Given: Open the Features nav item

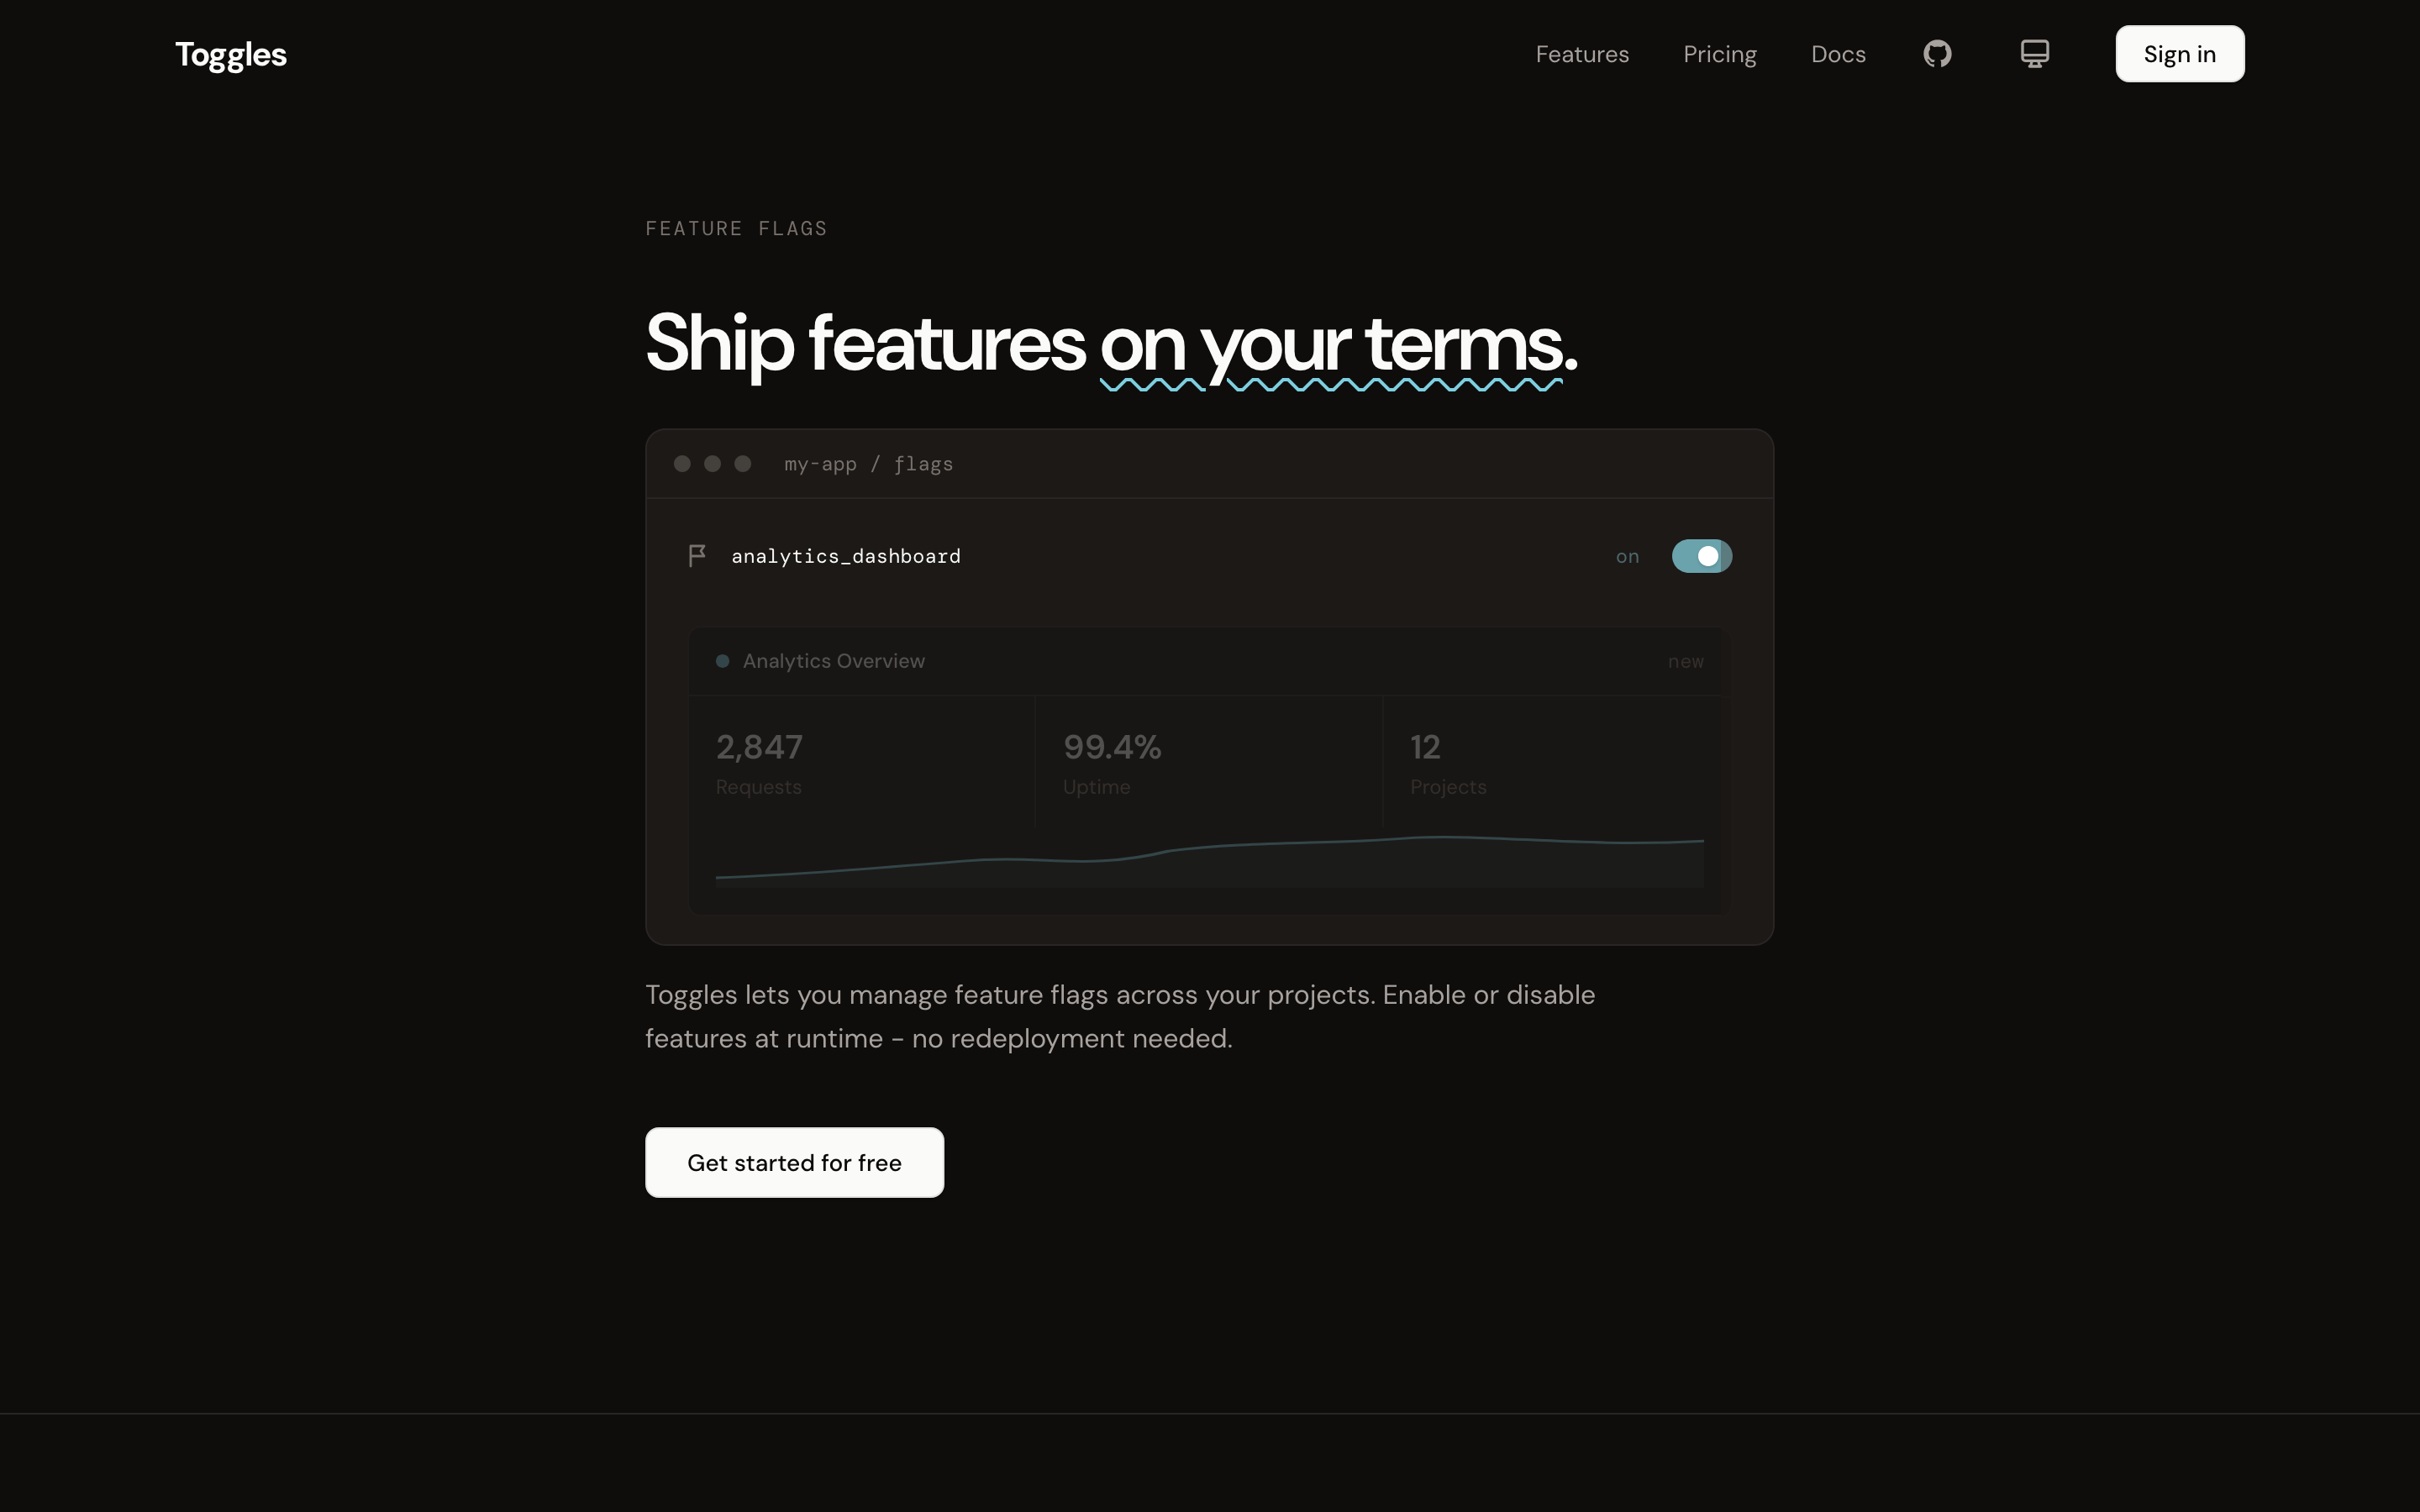Looking at the screenshot, I should click(1582, 54).
